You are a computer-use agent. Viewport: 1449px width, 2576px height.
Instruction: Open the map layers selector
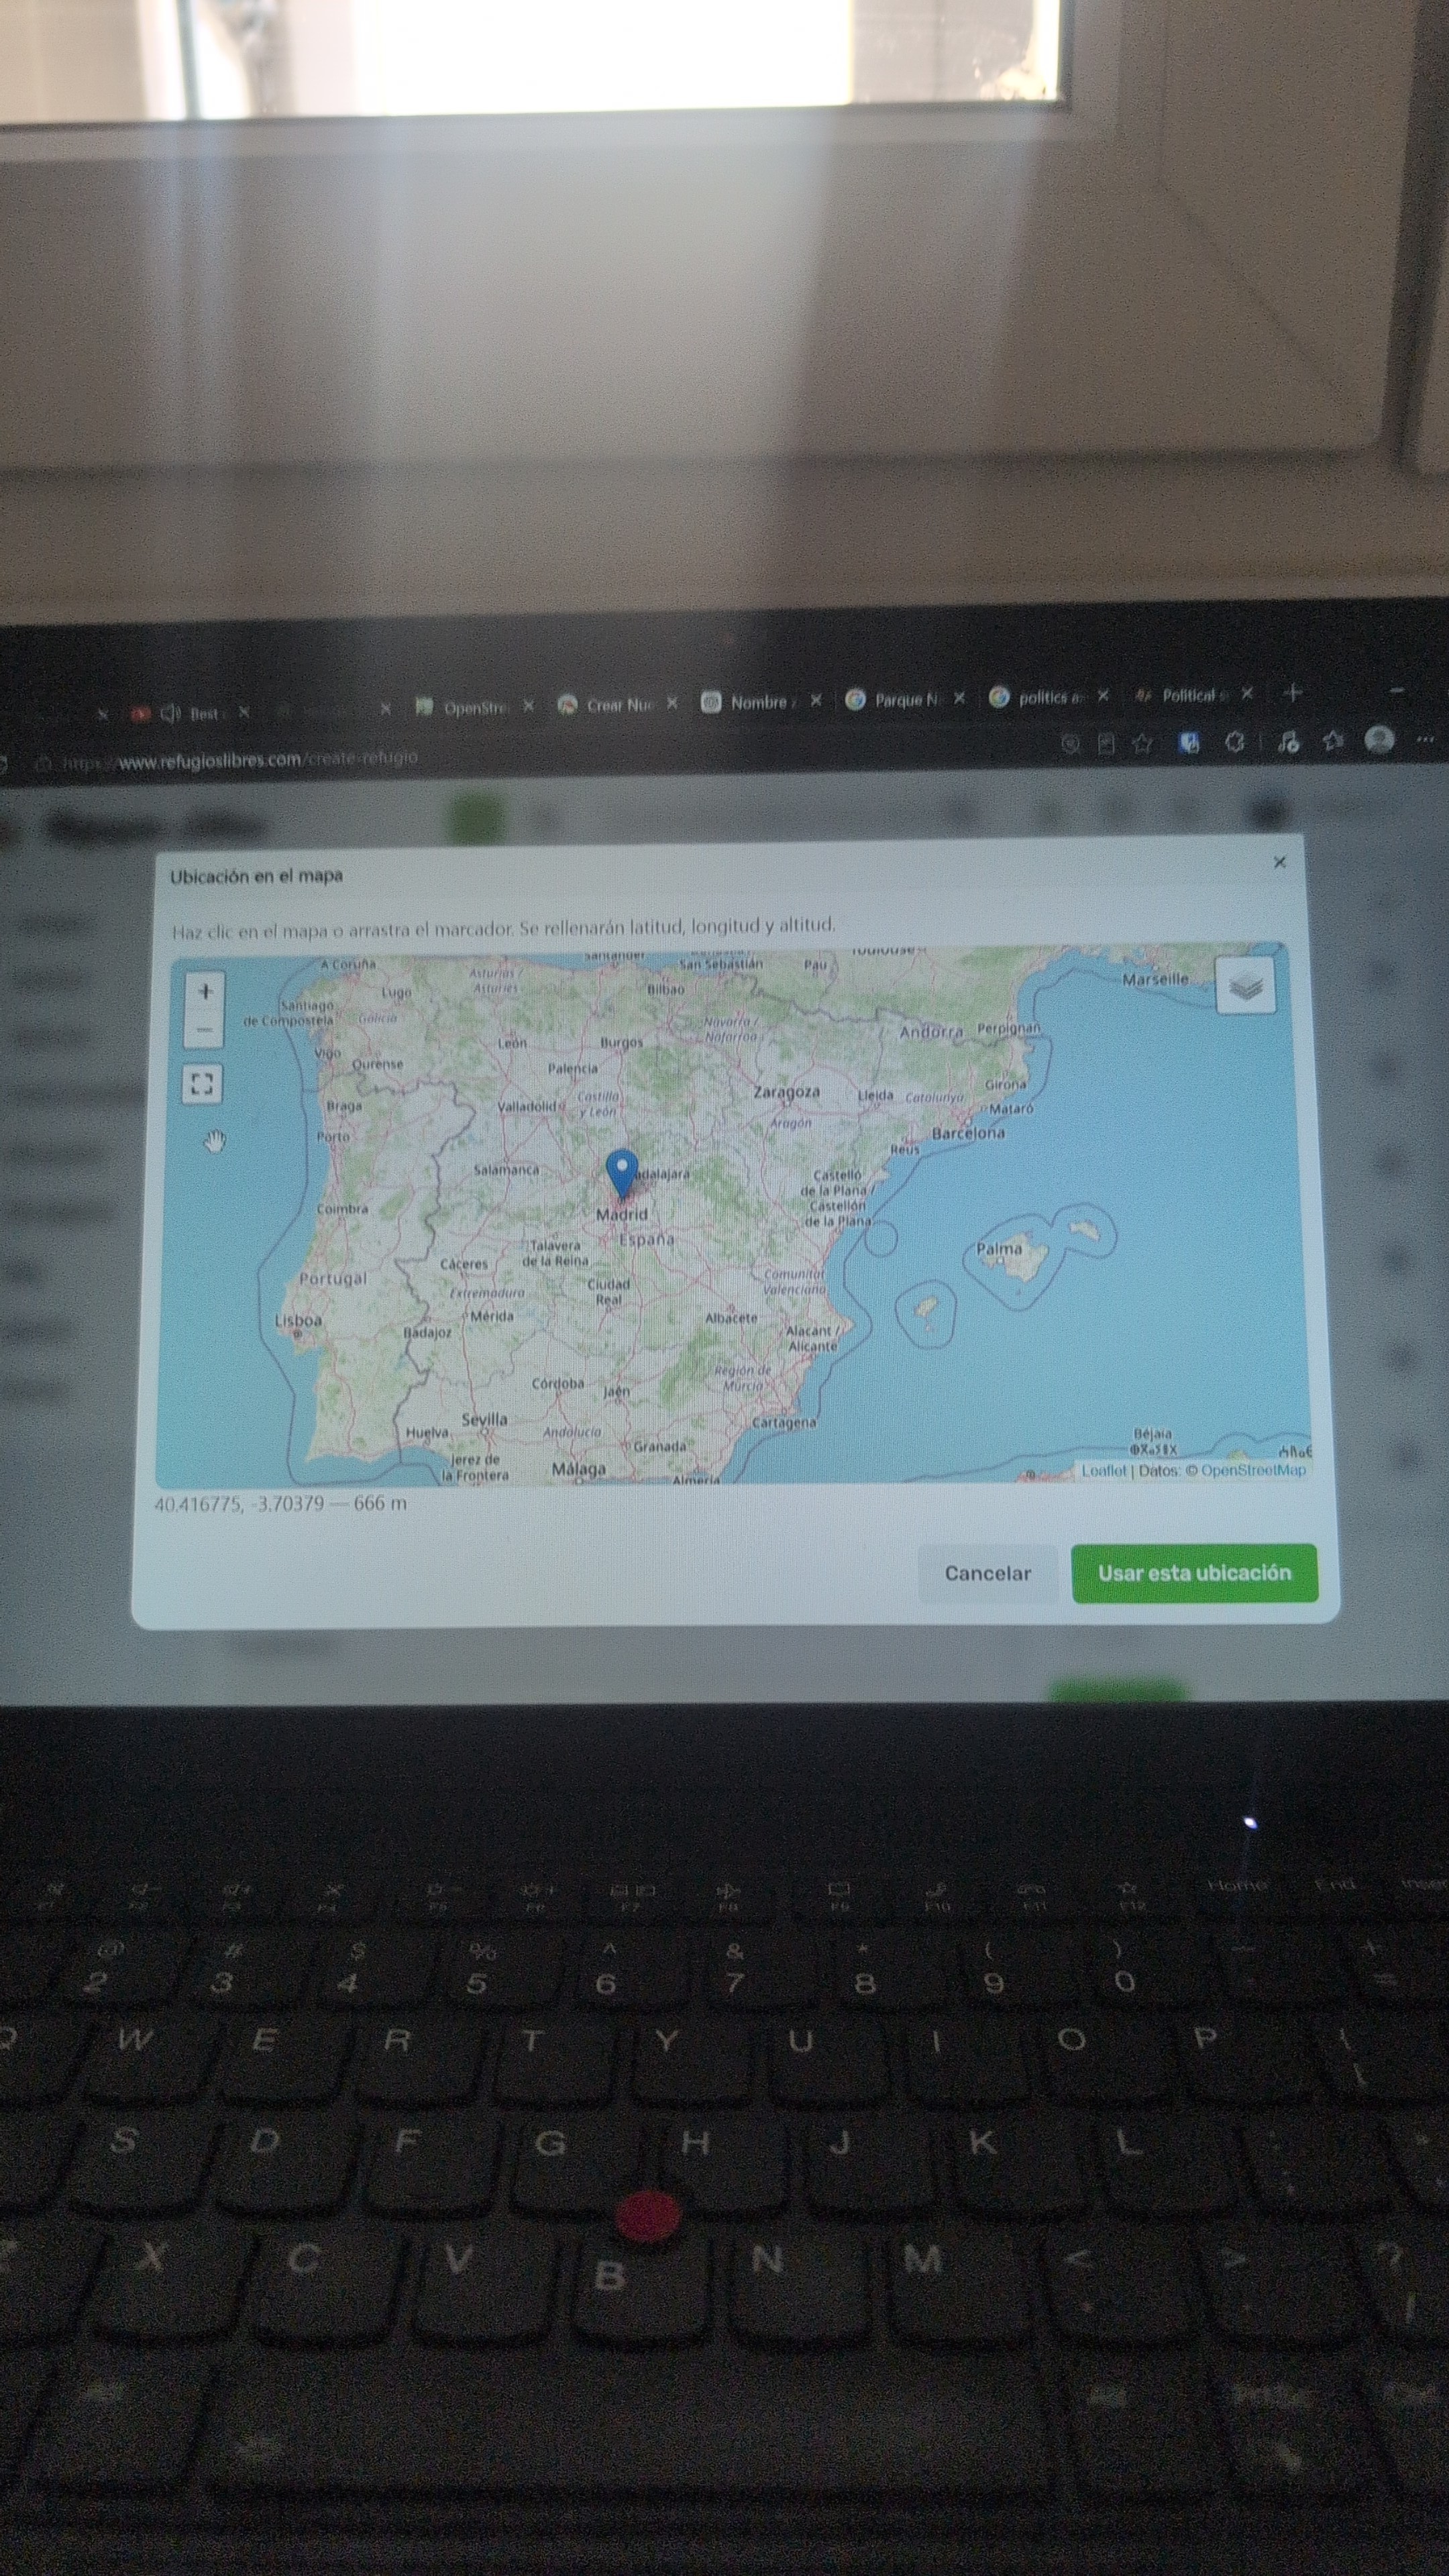(1245, 986)
